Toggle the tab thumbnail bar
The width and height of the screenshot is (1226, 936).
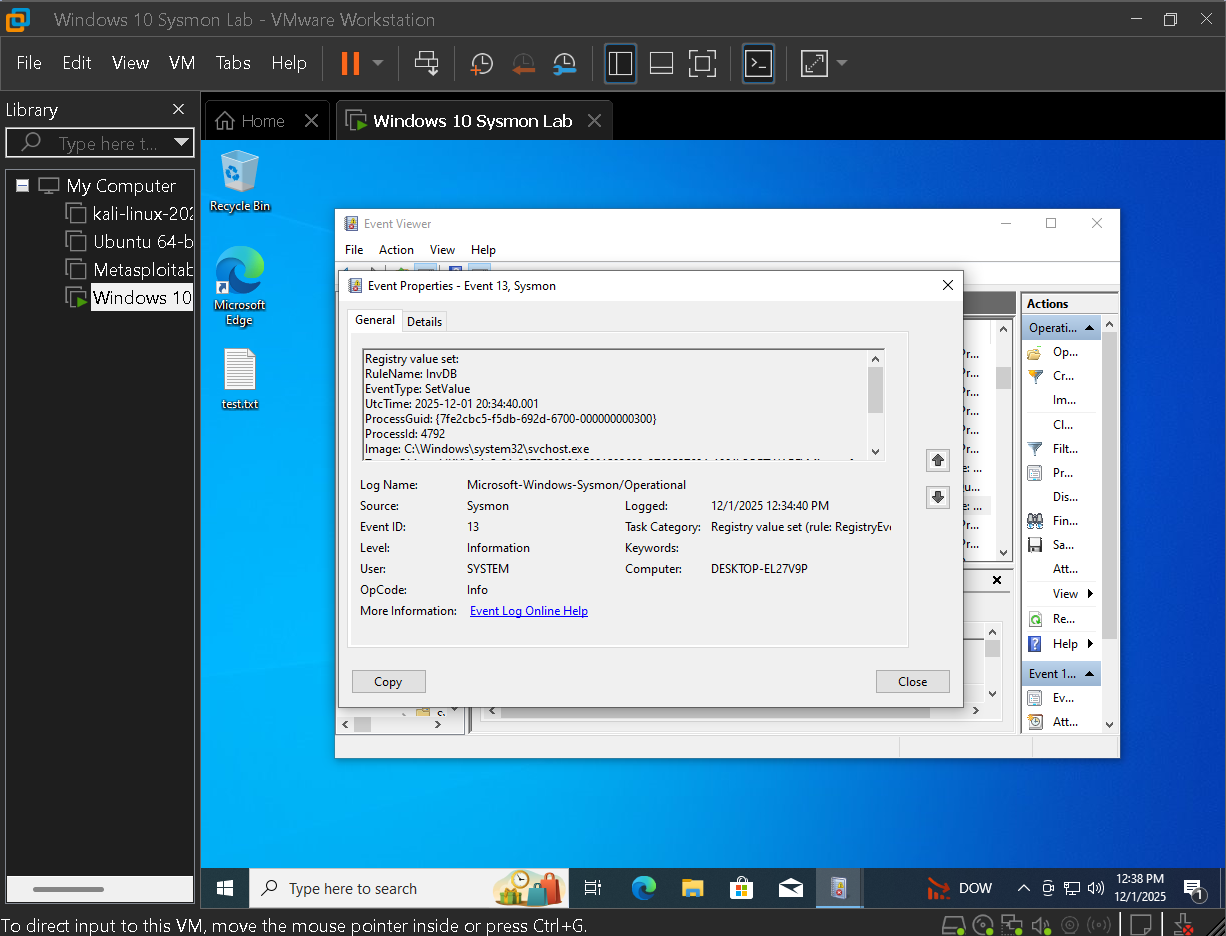coord(661,63)
